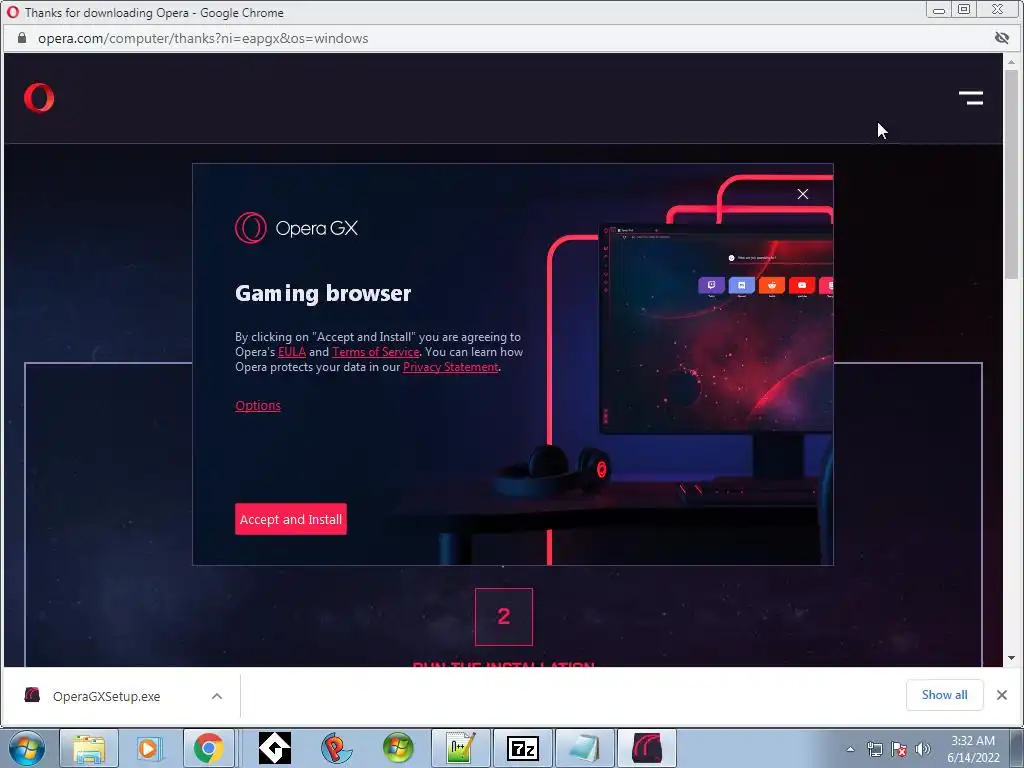This screenshot has height=768, width=1024.
Task: Open the Terms of Service link
Action: tap(376, 352)
